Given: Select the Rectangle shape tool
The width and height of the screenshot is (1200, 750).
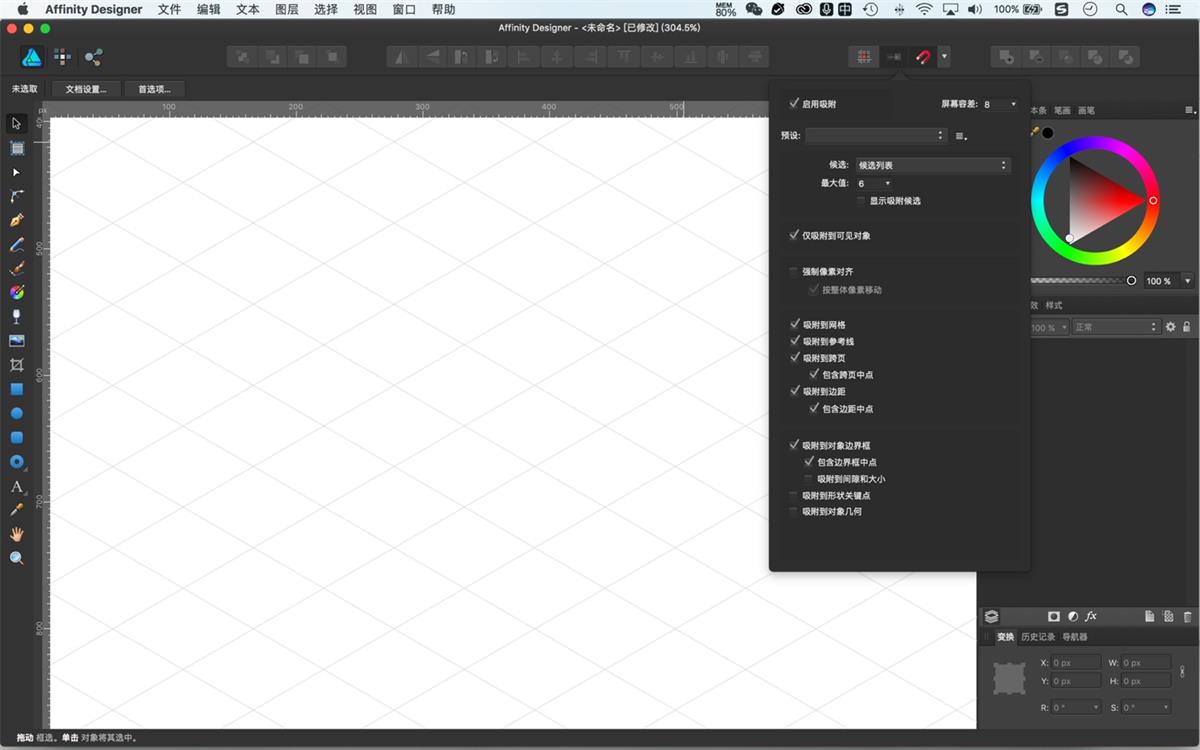Looking at the screenshot, I should (x=16, y=389).
